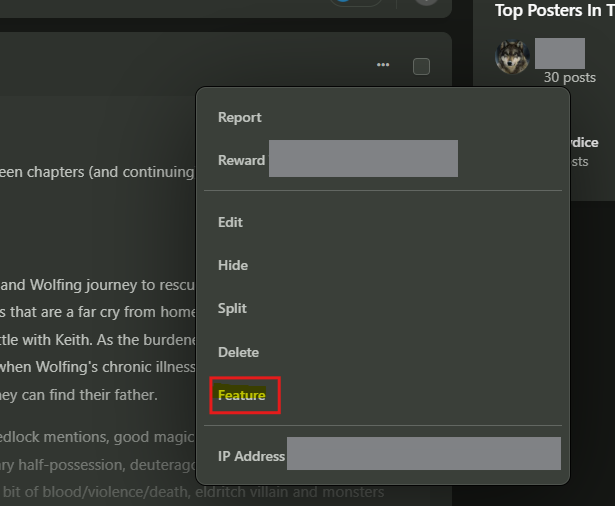Click the redacted IP address value

[424, 453]
